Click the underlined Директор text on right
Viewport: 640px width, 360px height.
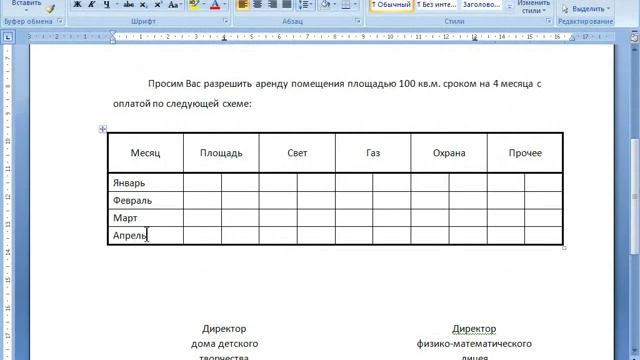pos(474,329)
